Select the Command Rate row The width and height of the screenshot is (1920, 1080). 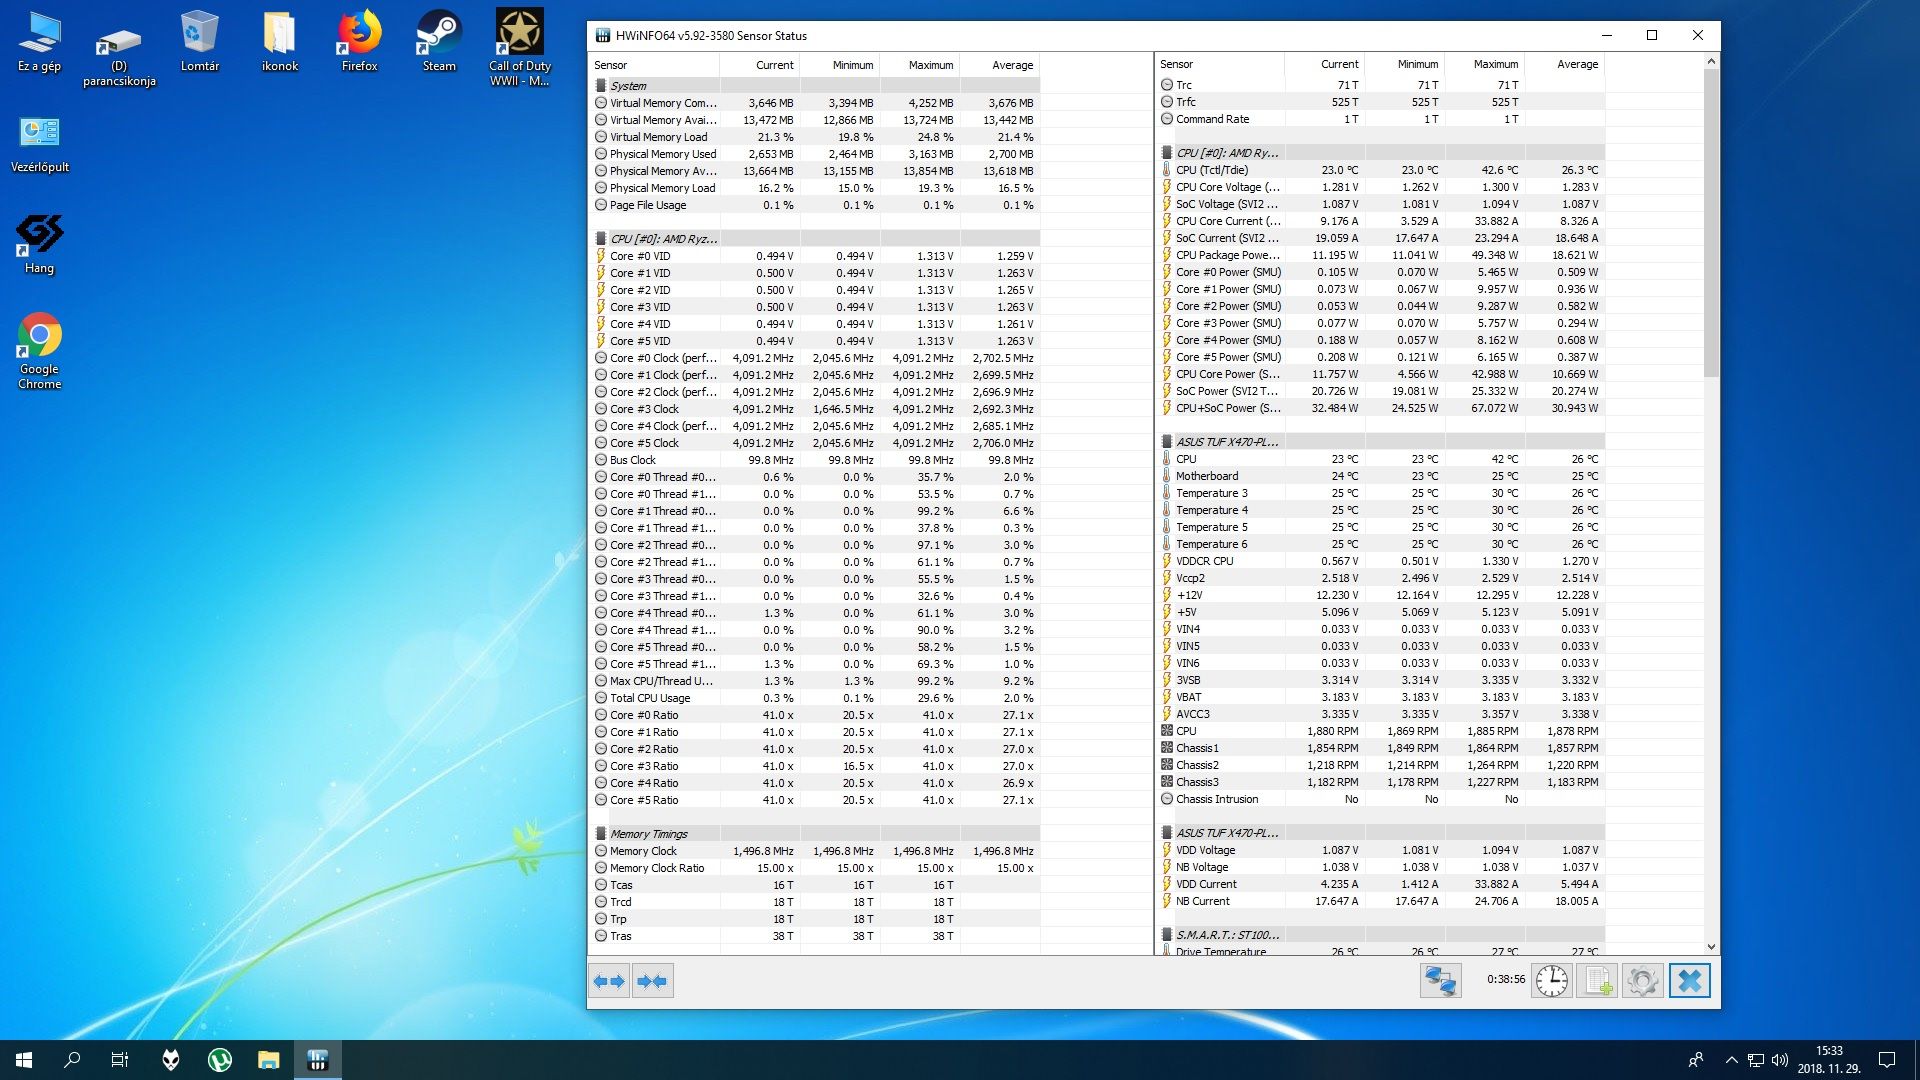(1382, 119)
